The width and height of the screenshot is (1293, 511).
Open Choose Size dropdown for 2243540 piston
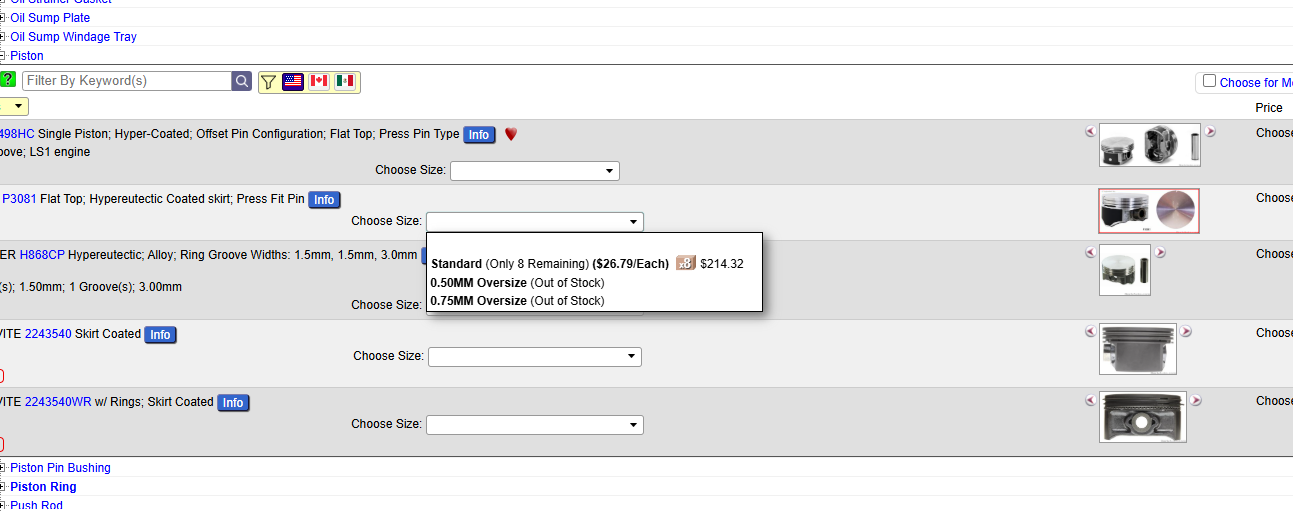534,357
